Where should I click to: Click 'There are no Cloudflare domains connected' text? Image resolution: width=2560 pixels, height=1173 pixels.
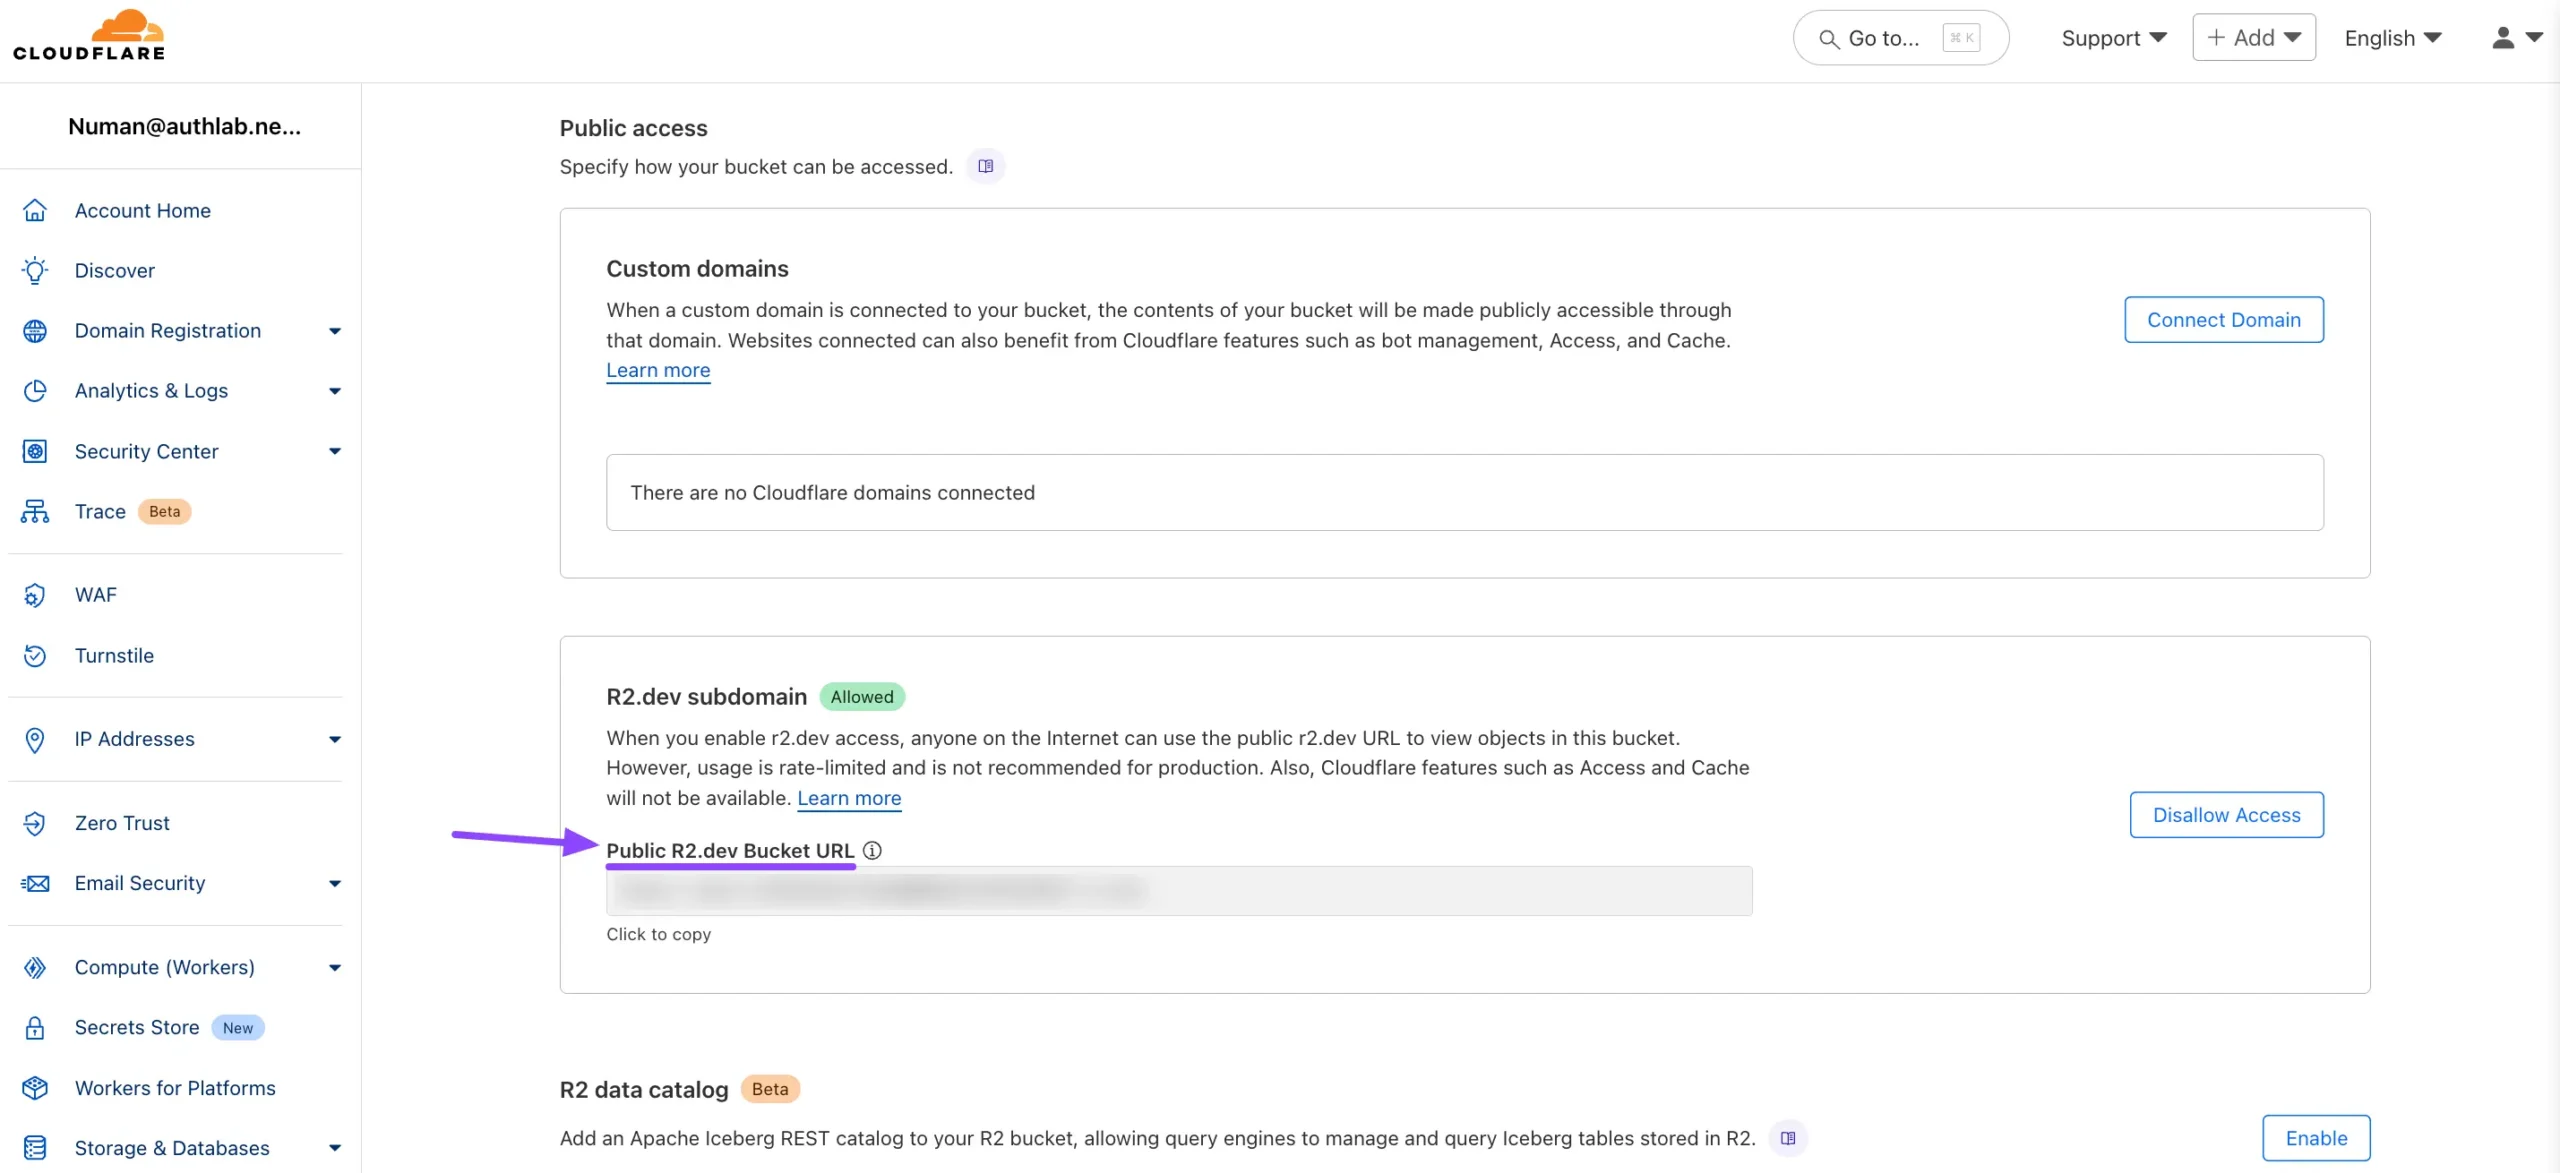click(832, 493)
